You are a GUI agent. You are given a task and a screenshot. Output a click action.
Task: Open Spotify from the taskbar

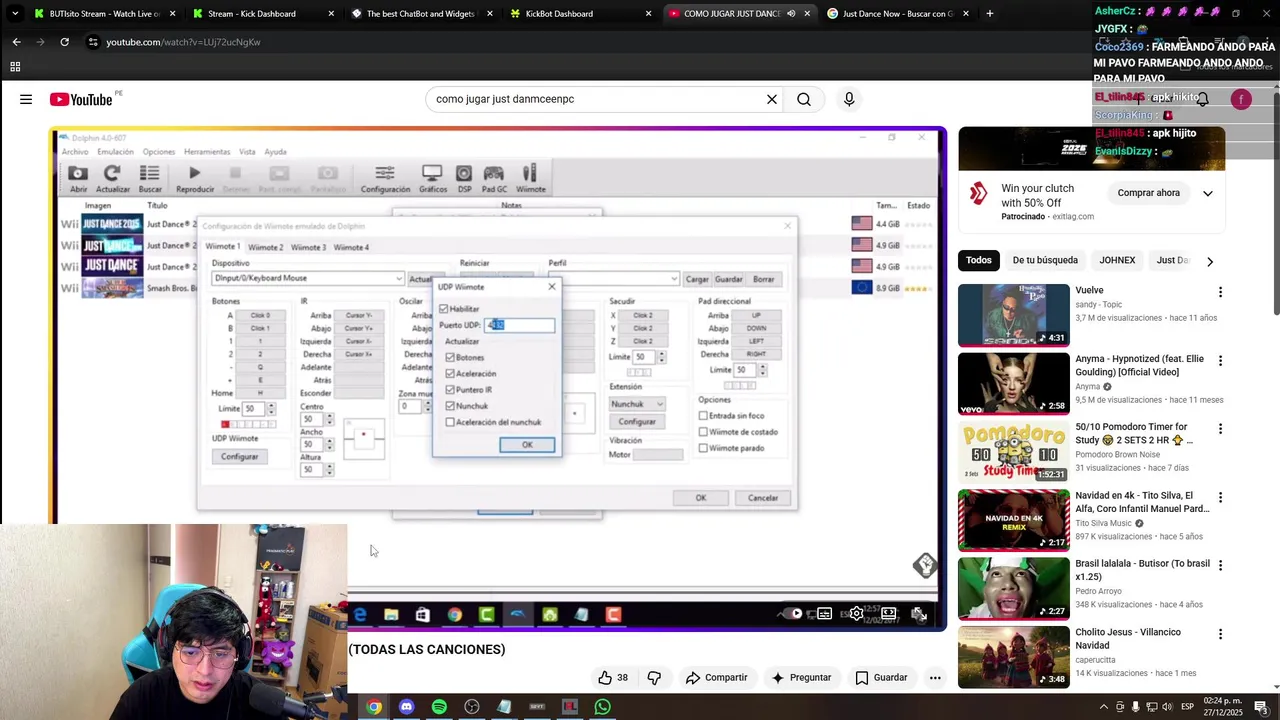point(439,707)
